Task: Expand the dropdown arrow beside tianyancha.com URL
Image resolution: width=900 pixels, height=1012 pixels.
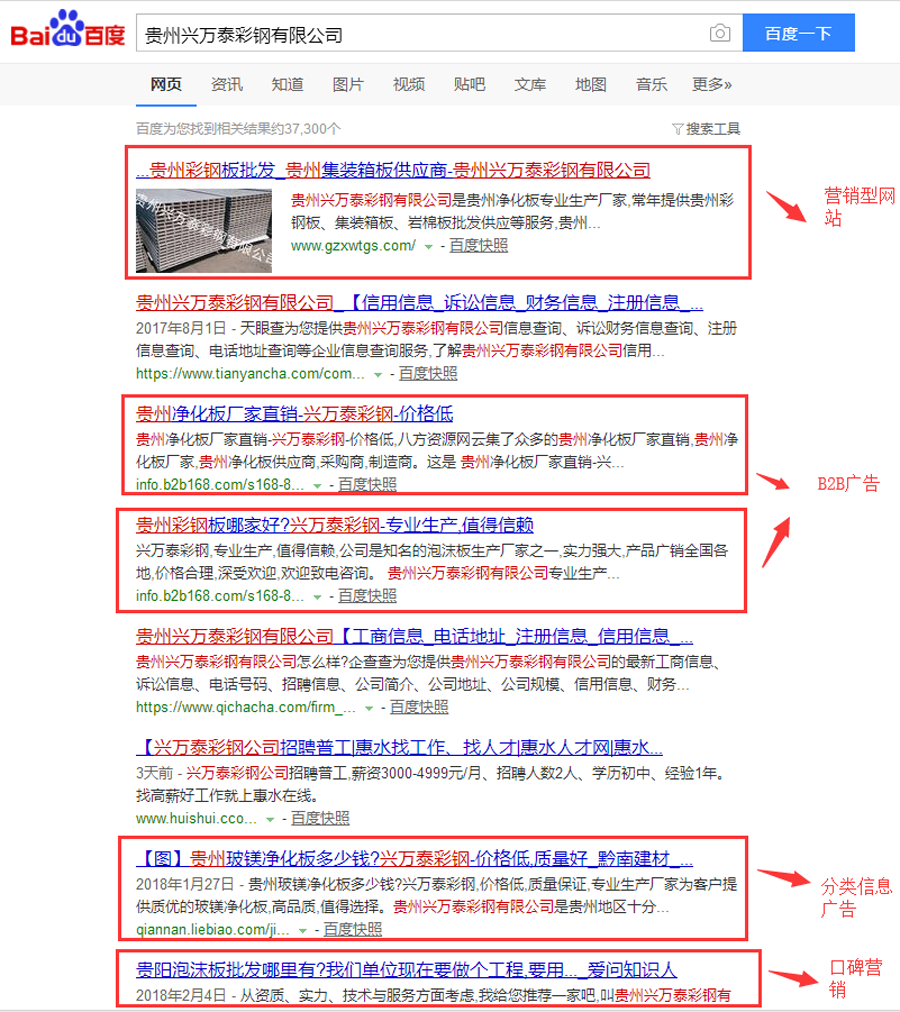Action: coord(378,374)
